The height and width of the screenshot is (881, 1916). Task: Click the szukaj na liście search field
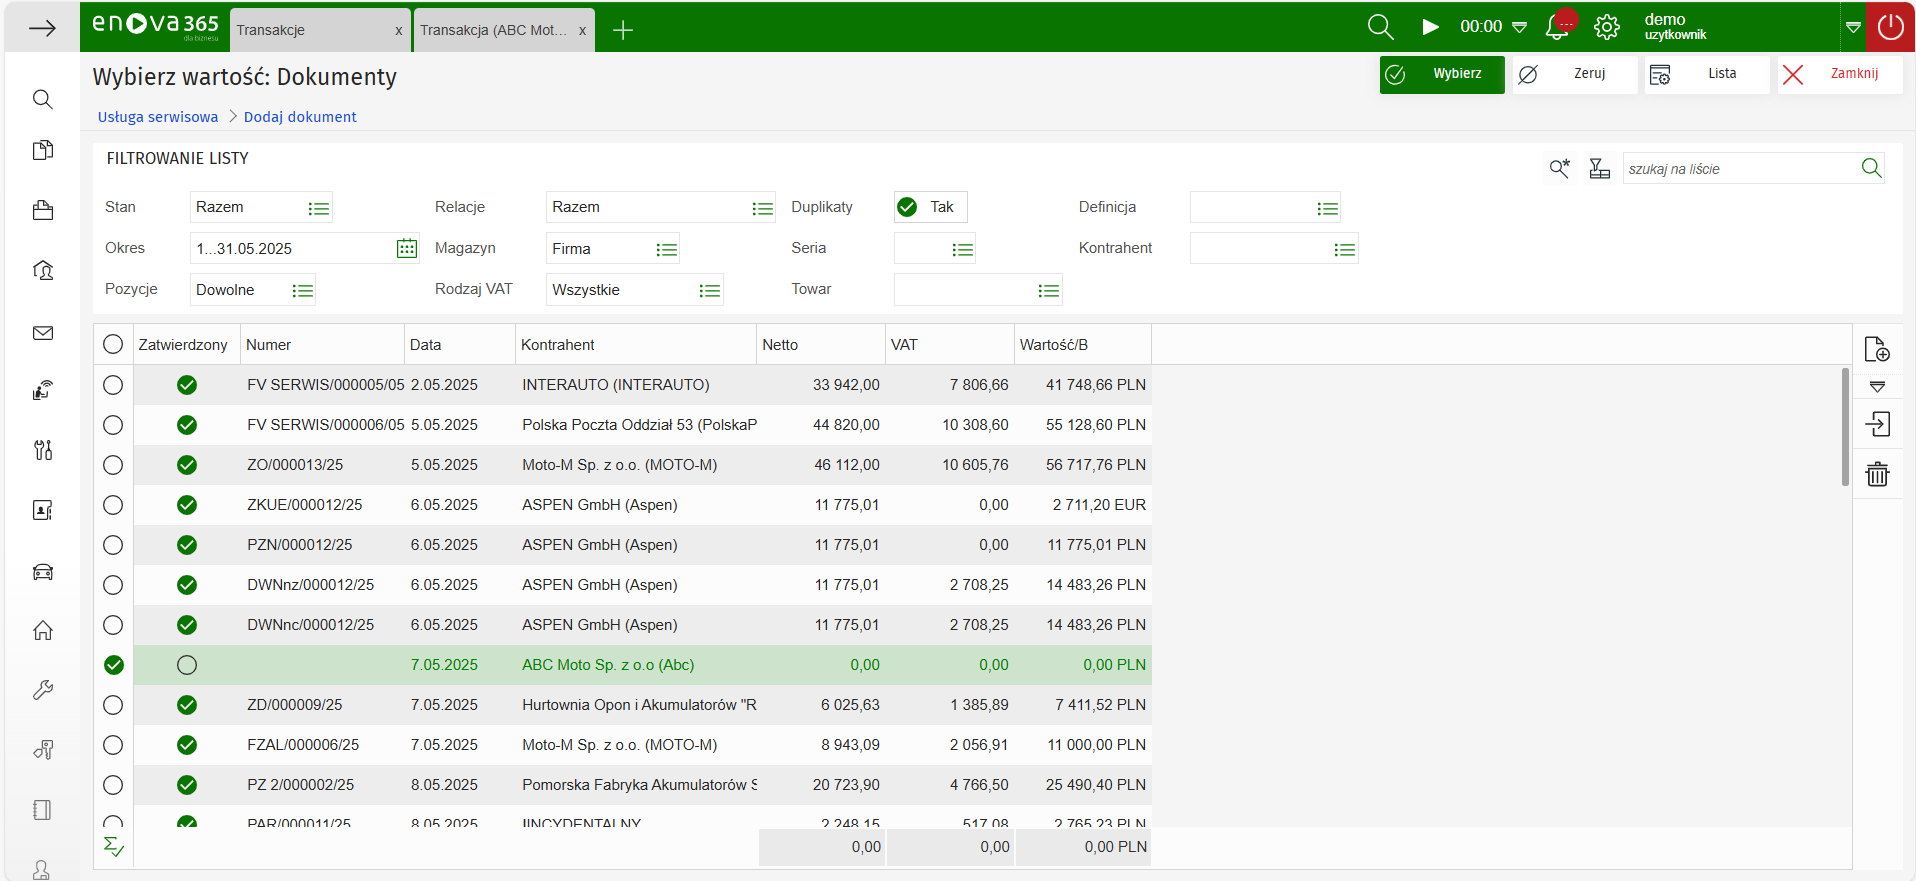click(1738, 169)
